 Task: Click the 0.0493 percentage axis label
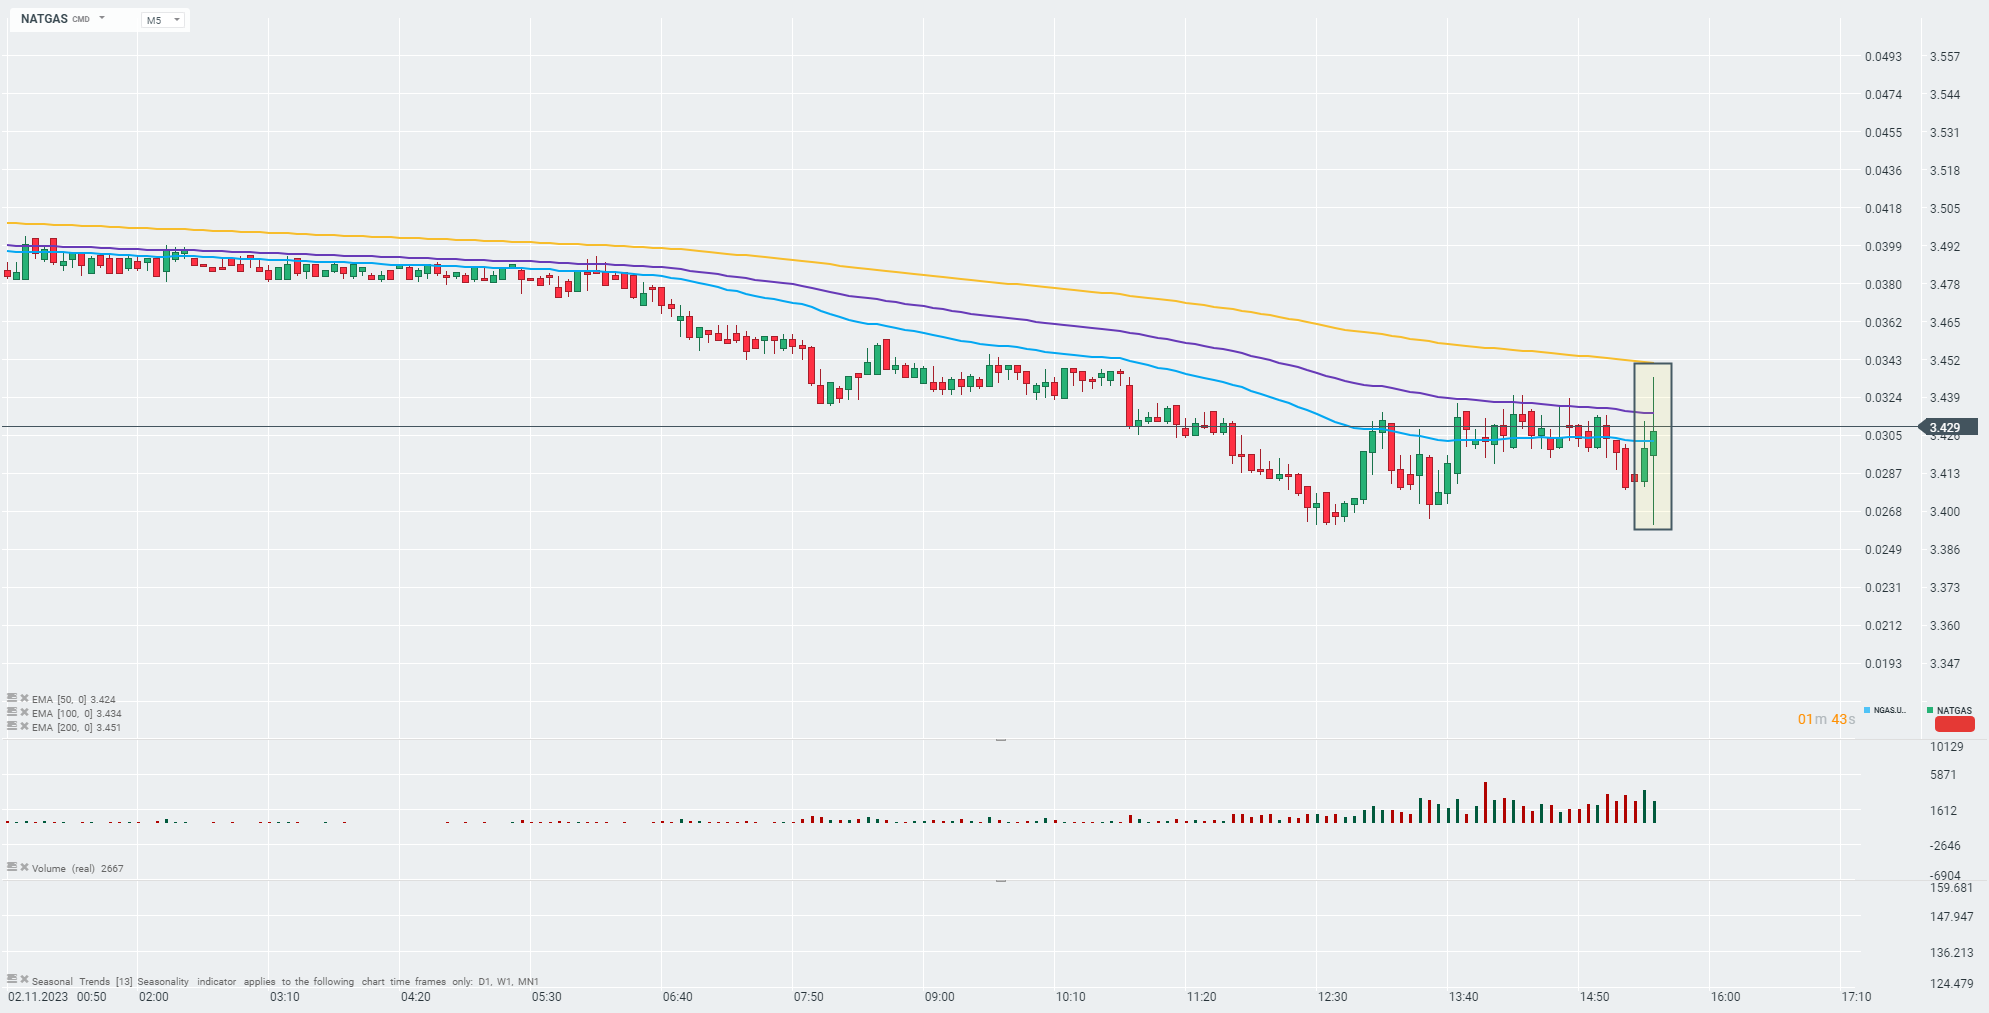(1883, 57)
